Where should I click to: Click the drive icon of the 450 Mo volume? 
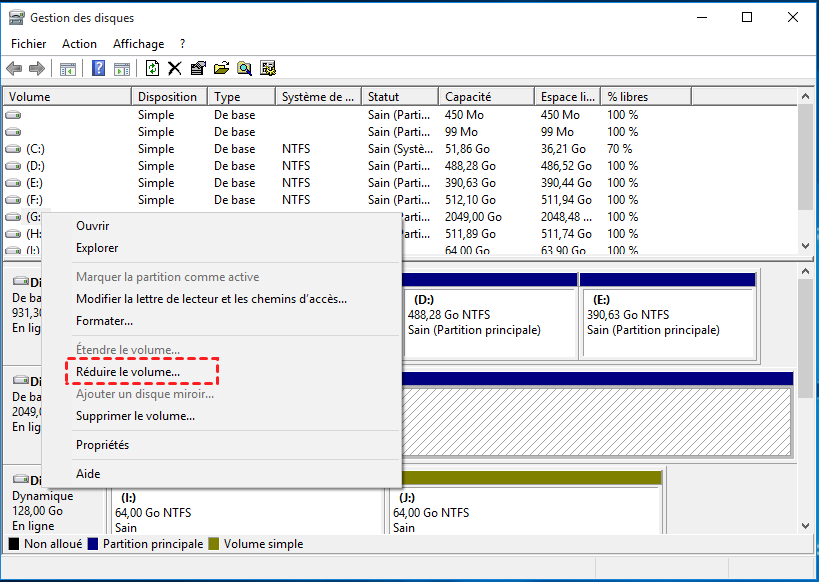13,115
